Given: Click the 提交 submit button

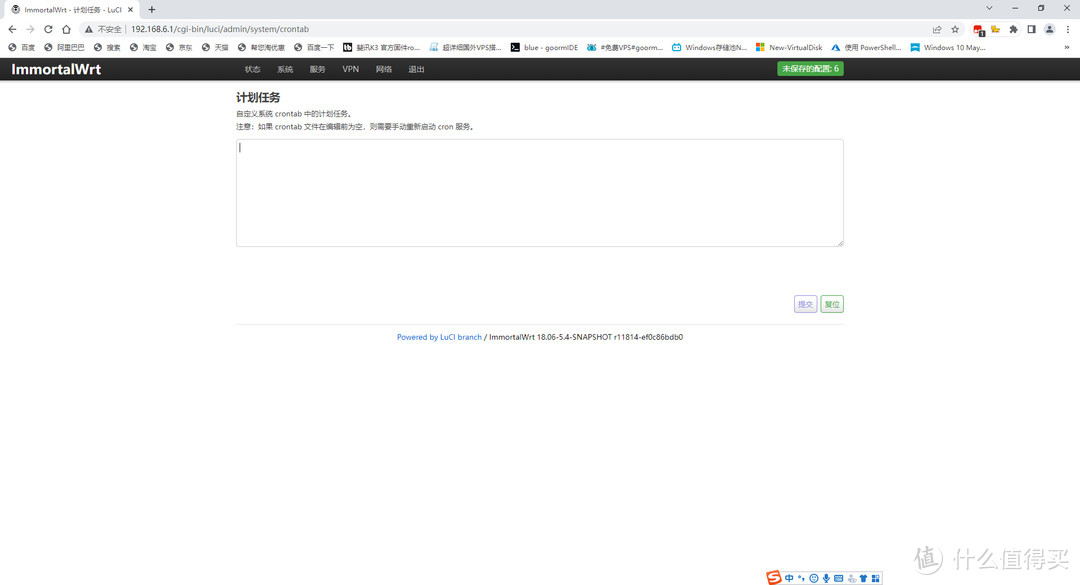Looking at the screenshot, I should click(x=805, y=304).
